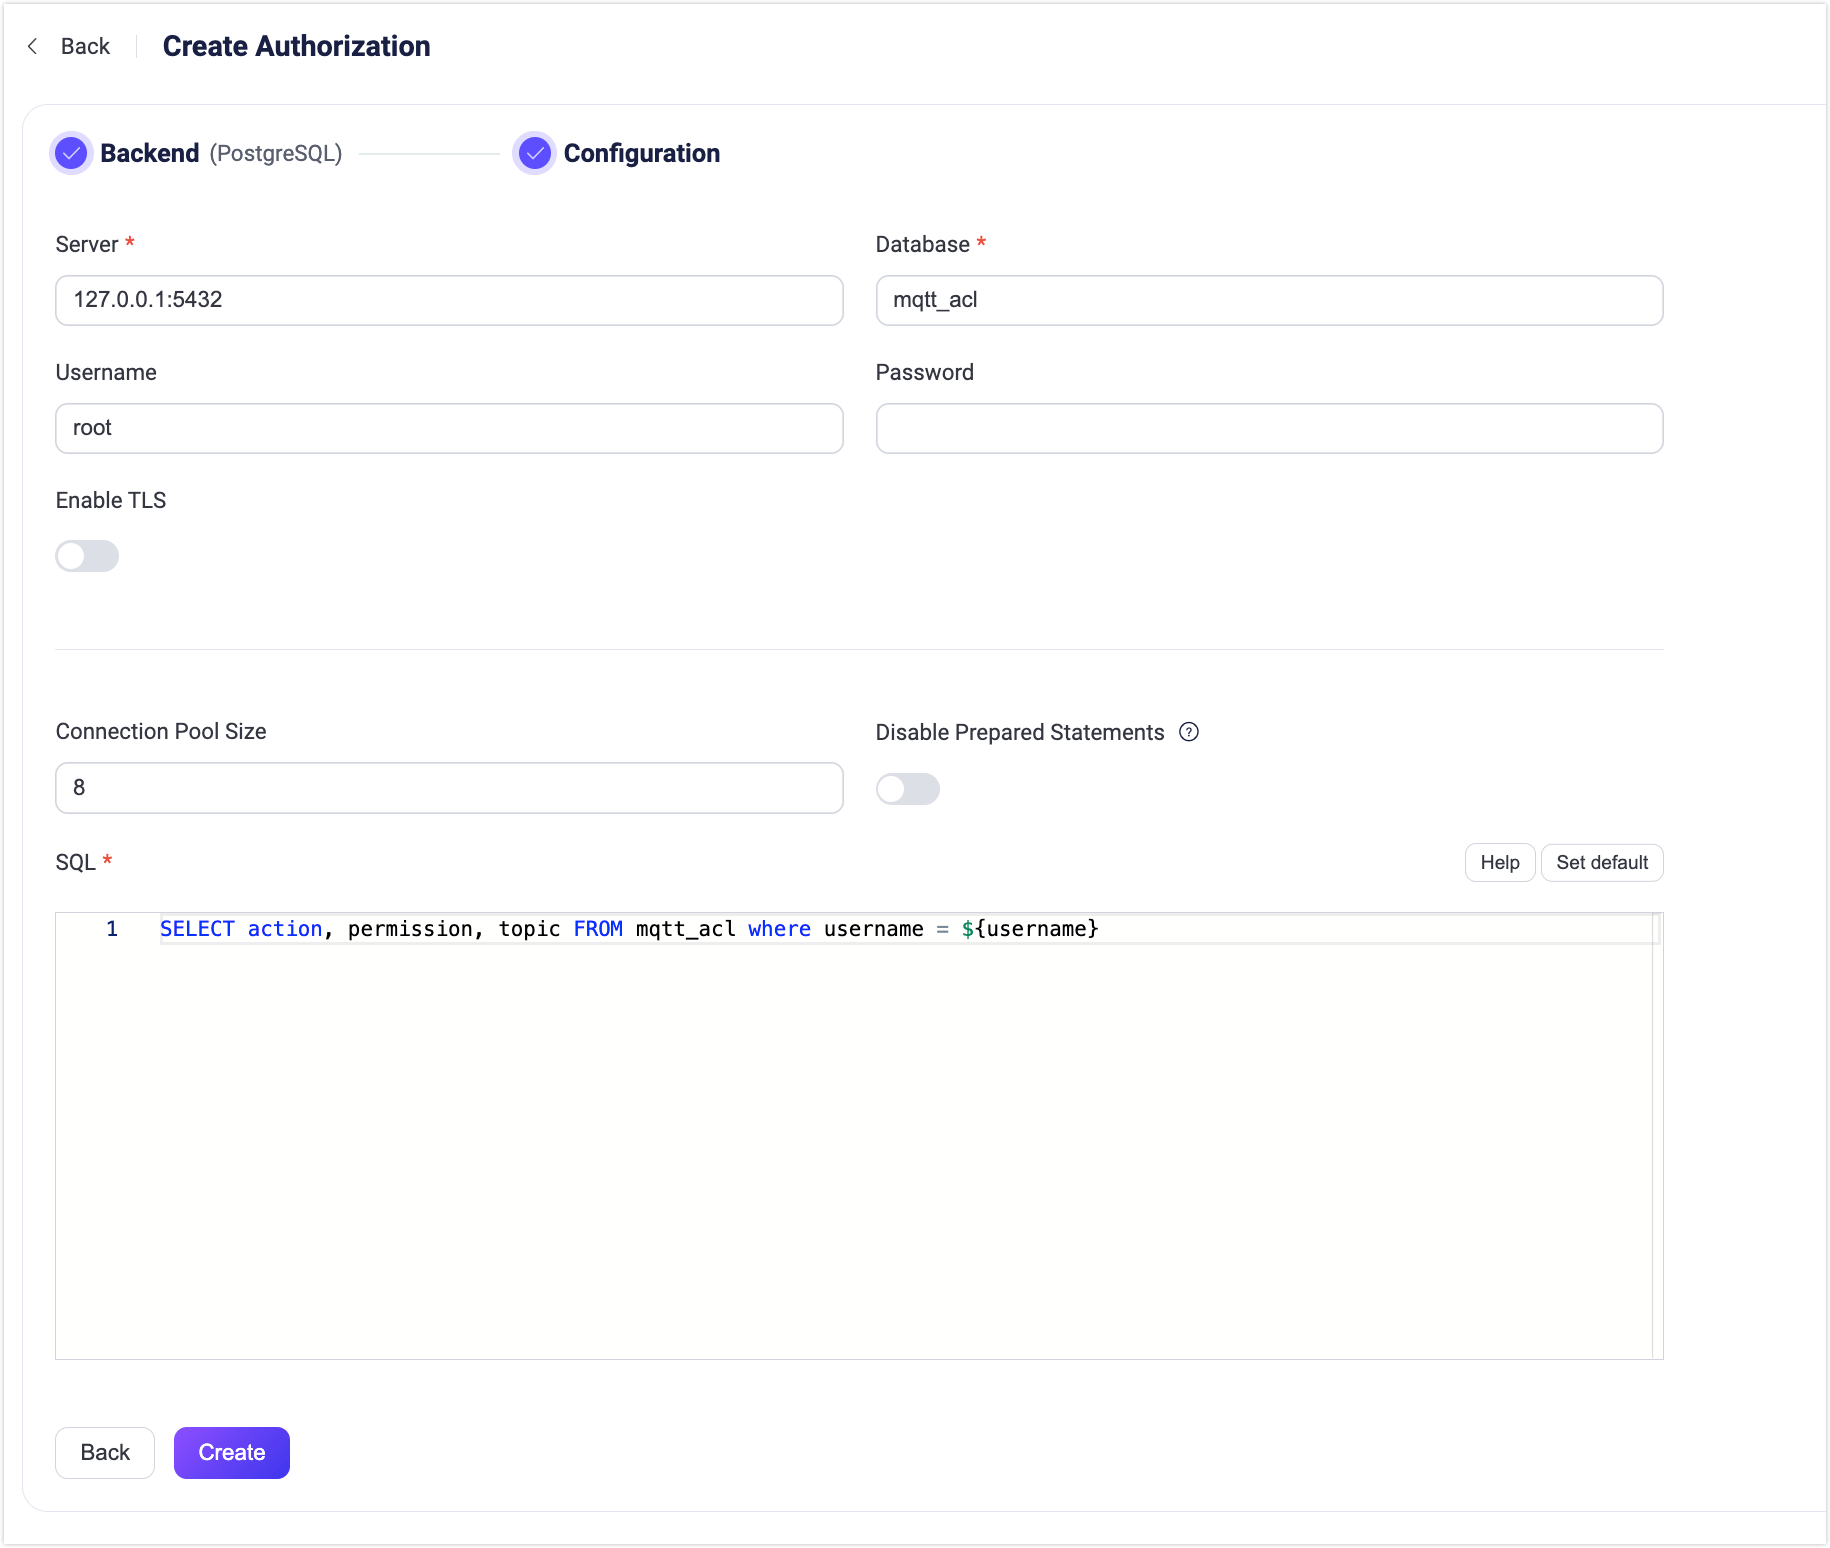Image resolution: width=1830 pixels, height=1548 pixels.
Task: Click the Configuration step checkmark icon
Action: (x=535, y=153)
